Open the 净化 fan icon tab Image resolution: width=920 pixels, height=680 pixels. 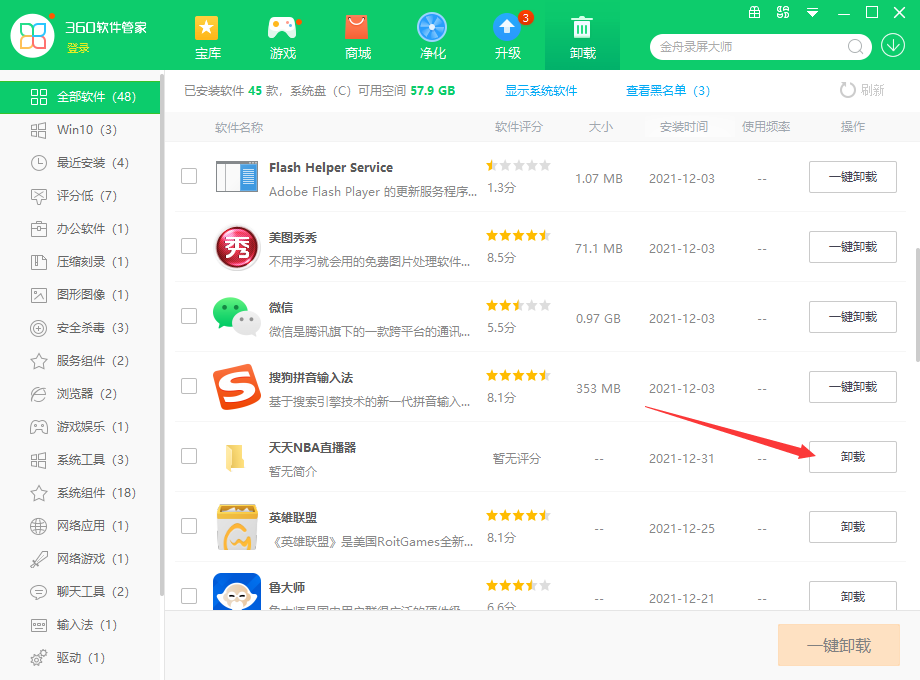[432, 38]
